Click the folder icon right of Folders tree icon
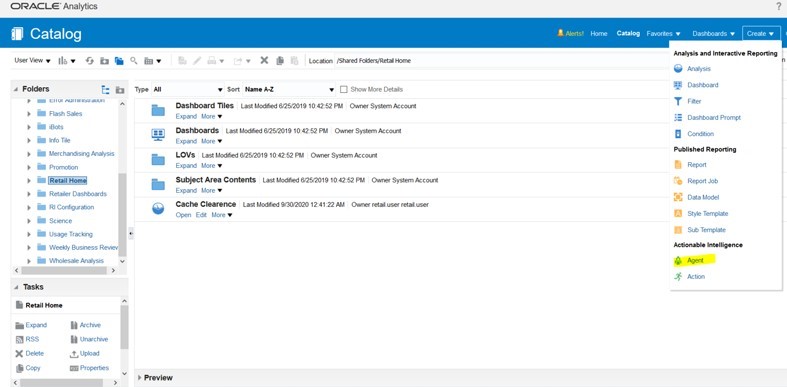This screenshot has height=387, width=787. coord(120,90)
